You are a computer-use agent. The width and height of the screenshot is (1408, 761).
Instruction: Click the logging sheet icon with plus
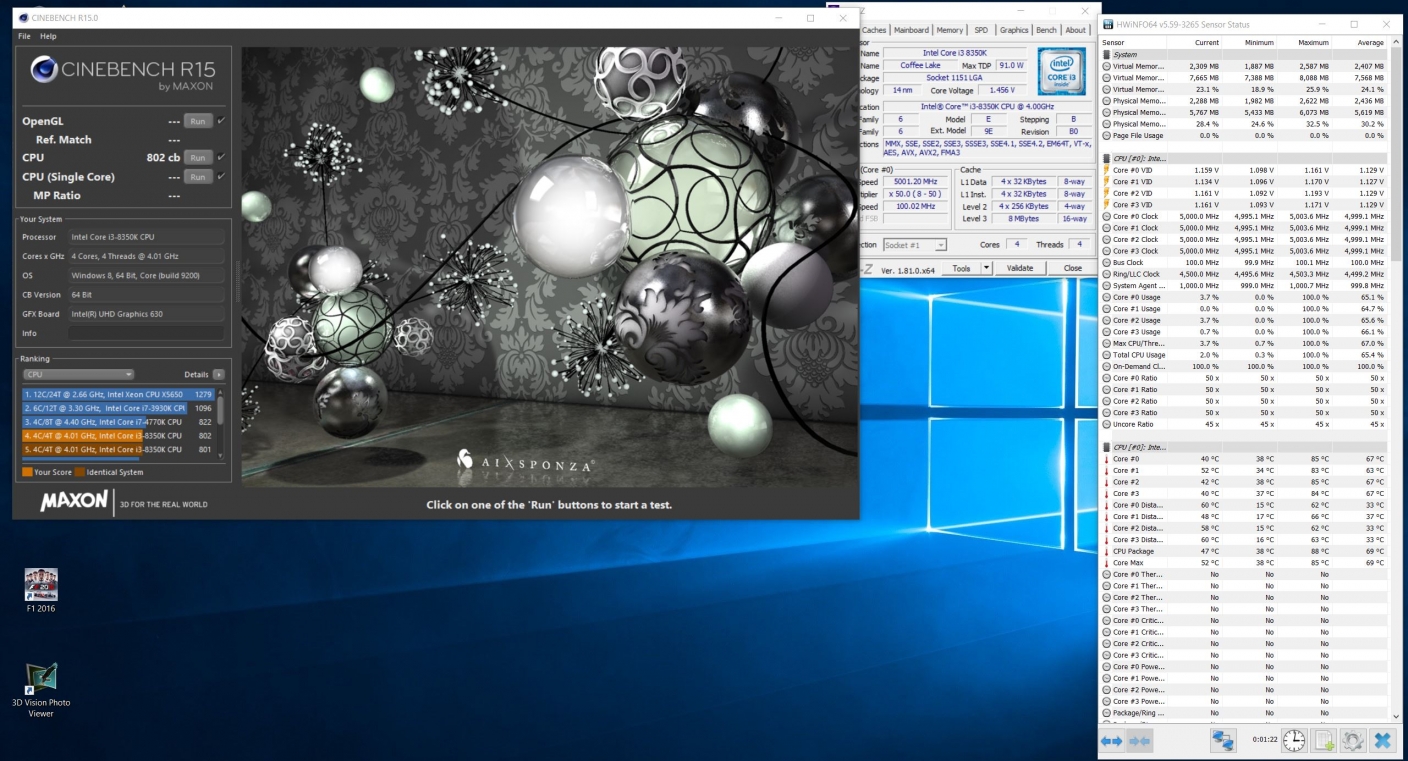[x=1324, y=741]
